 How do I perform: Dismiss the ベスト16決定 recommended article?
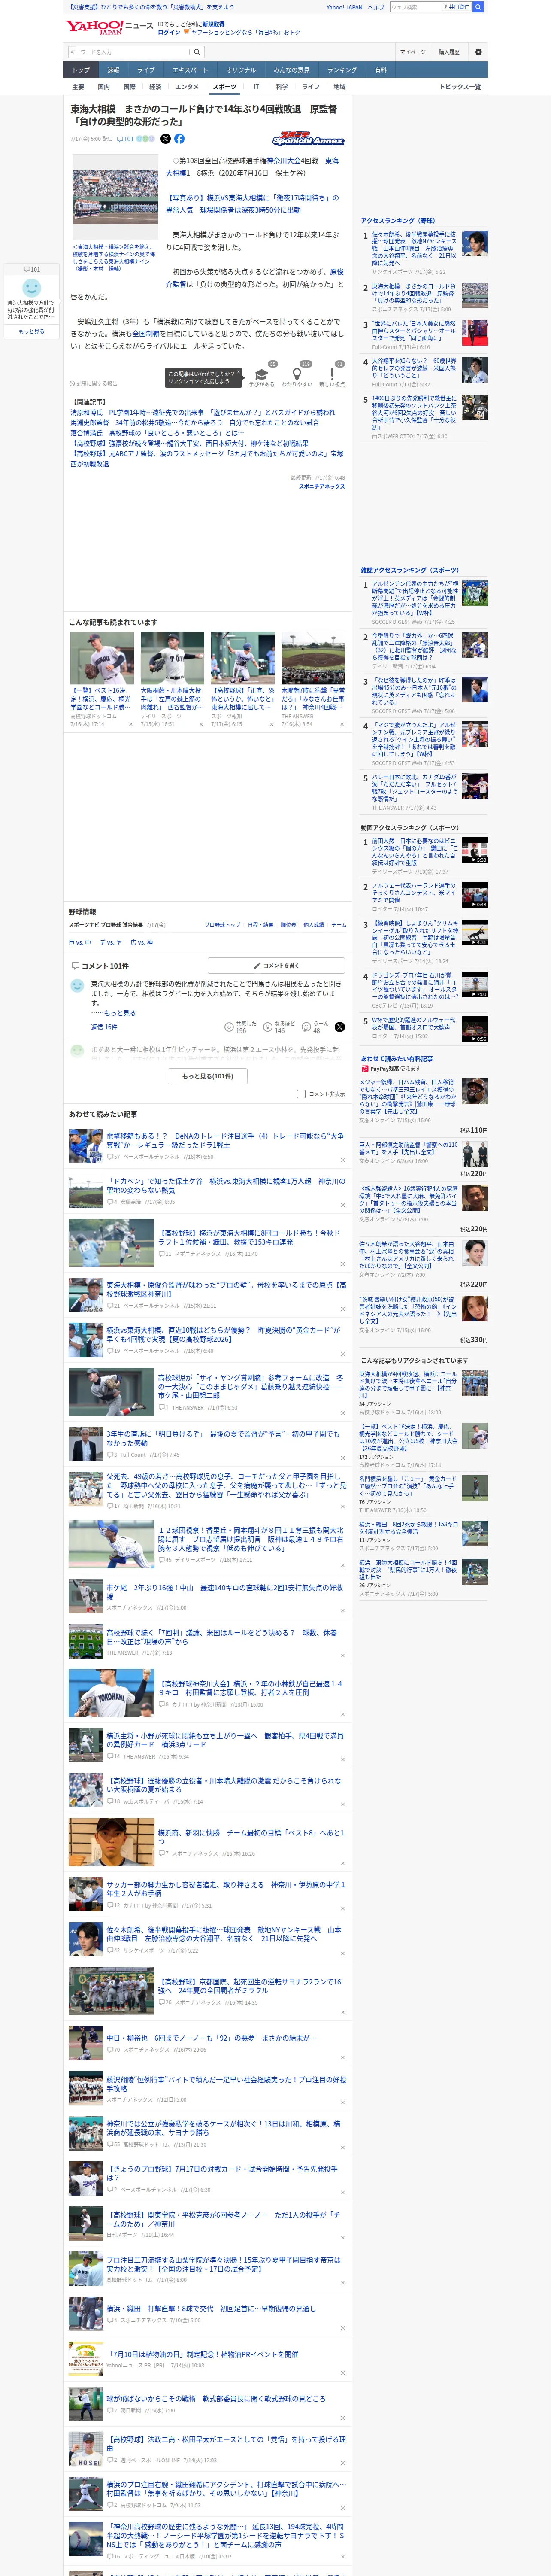tap(130, 724)
